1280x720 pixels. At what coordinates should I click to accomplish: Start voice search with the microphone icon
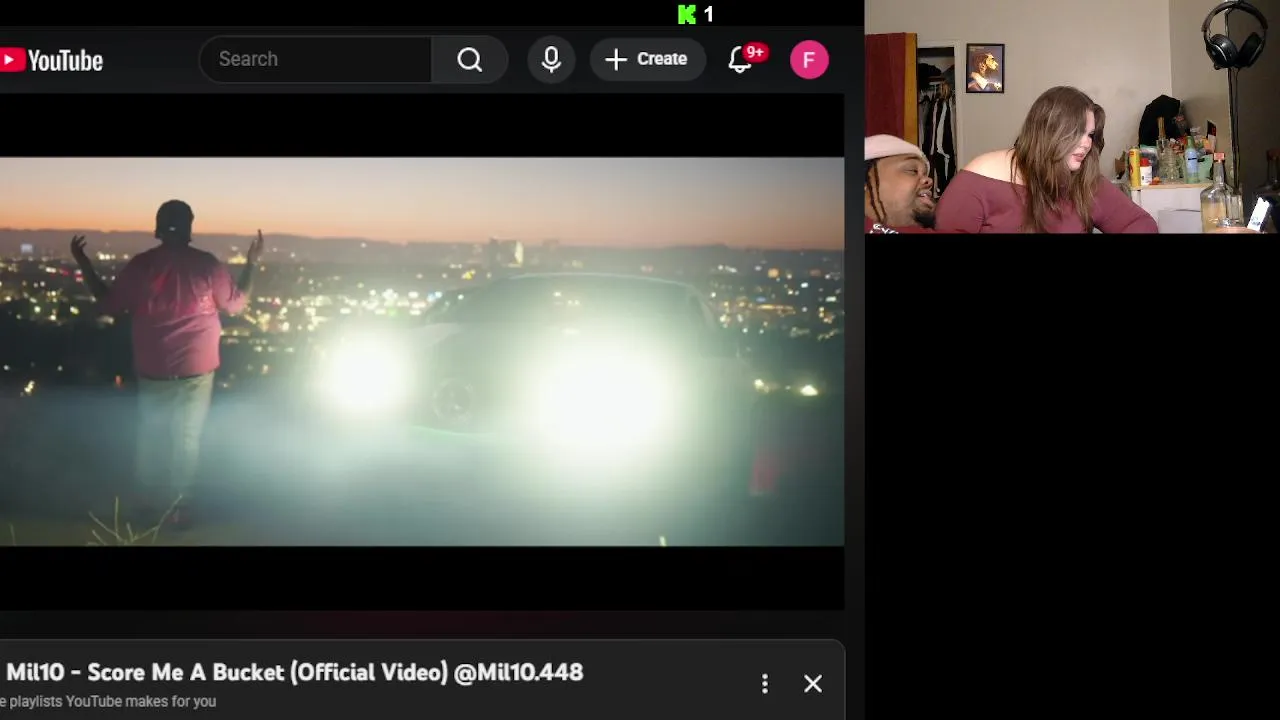click(x=551, y=59)
